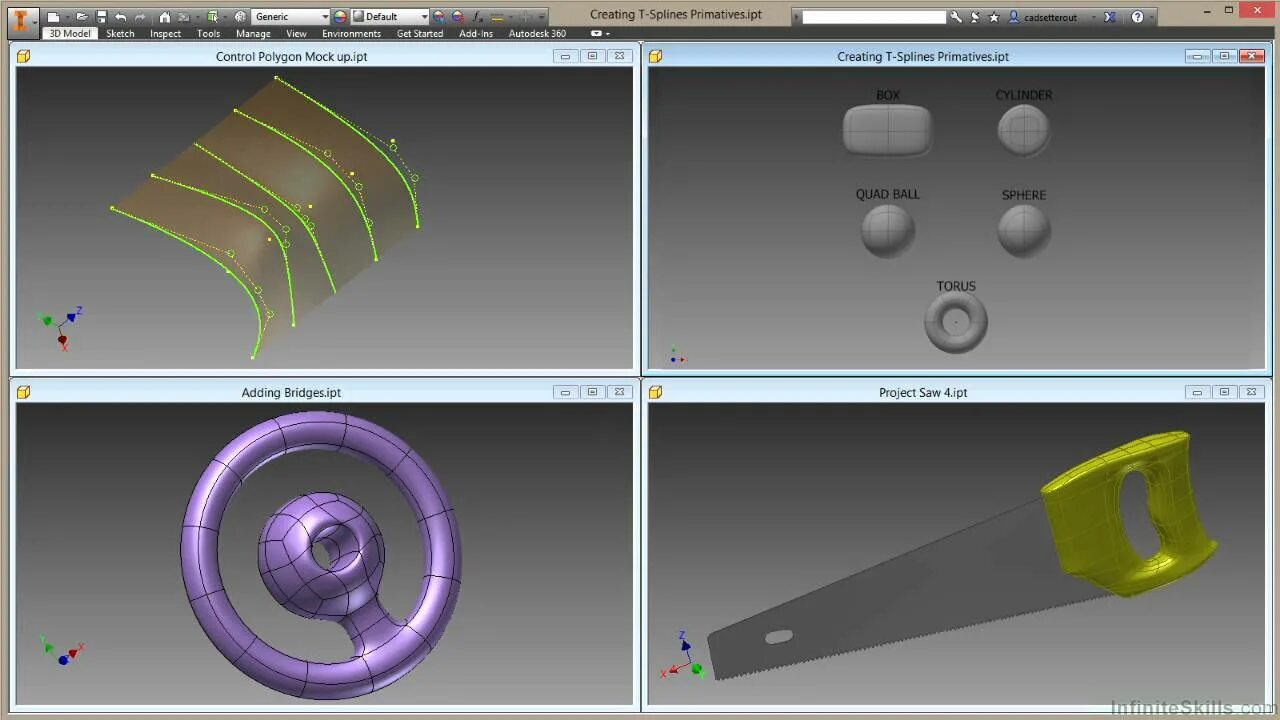Click the search binoculars icon
The width and height of the screenshot is (1280, 720).
click(x=956, y=17)
